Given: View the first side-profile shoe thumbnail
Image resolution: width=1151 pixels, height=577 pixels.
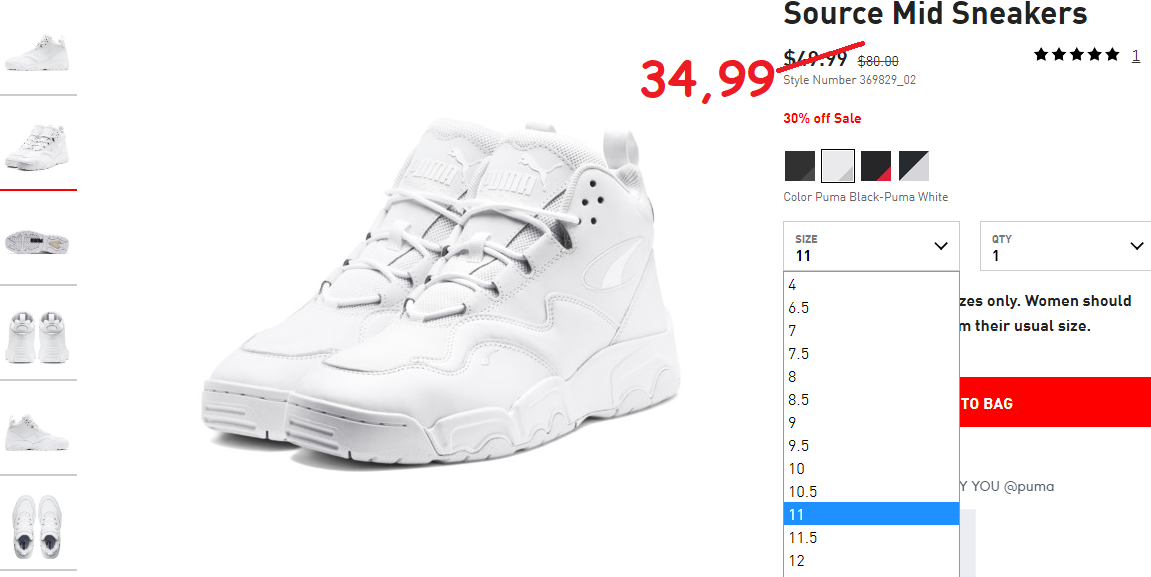Looking at the screenshot, I should (x=37, y=53).
